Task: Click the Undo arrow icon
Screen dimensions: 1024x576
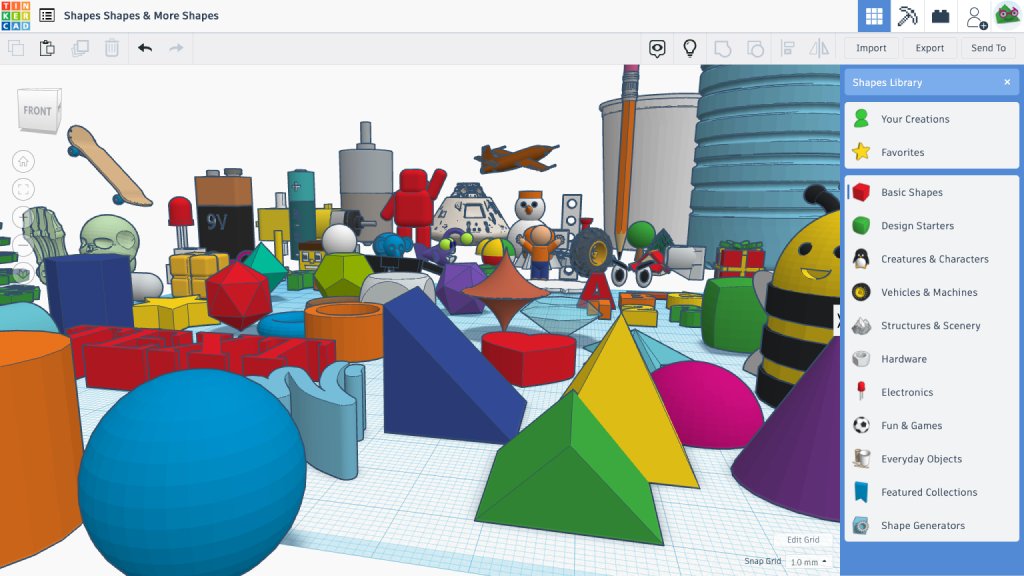Action: (144, 47)
